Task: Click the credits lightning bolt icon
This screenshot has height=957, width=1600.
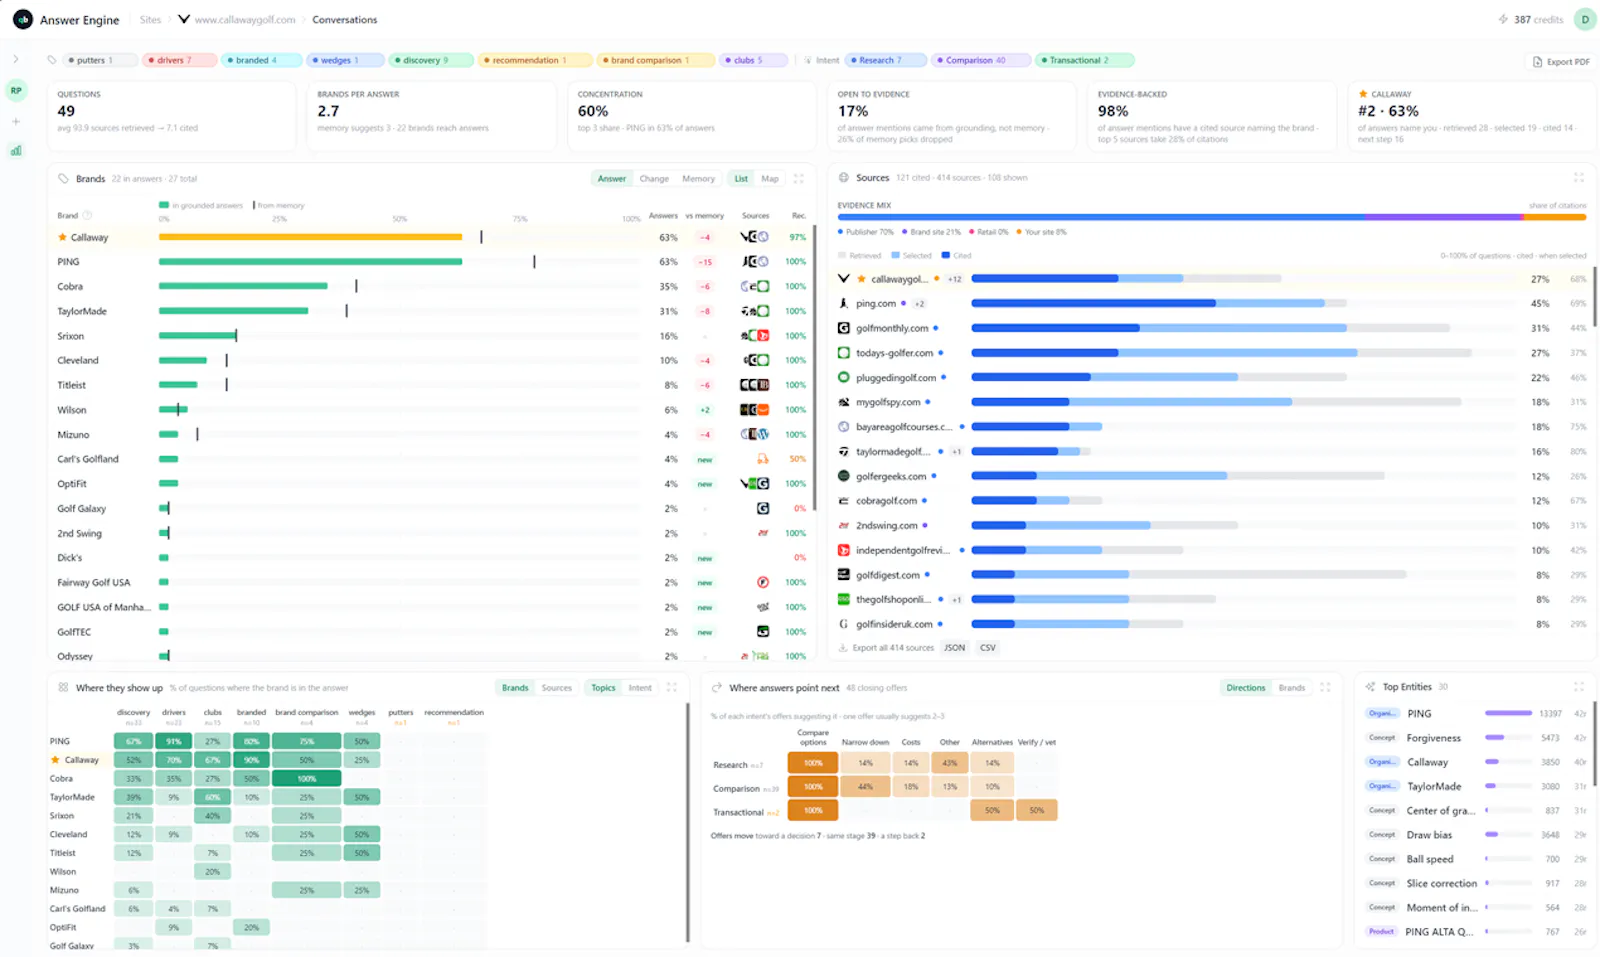Action: [1503, 19]
